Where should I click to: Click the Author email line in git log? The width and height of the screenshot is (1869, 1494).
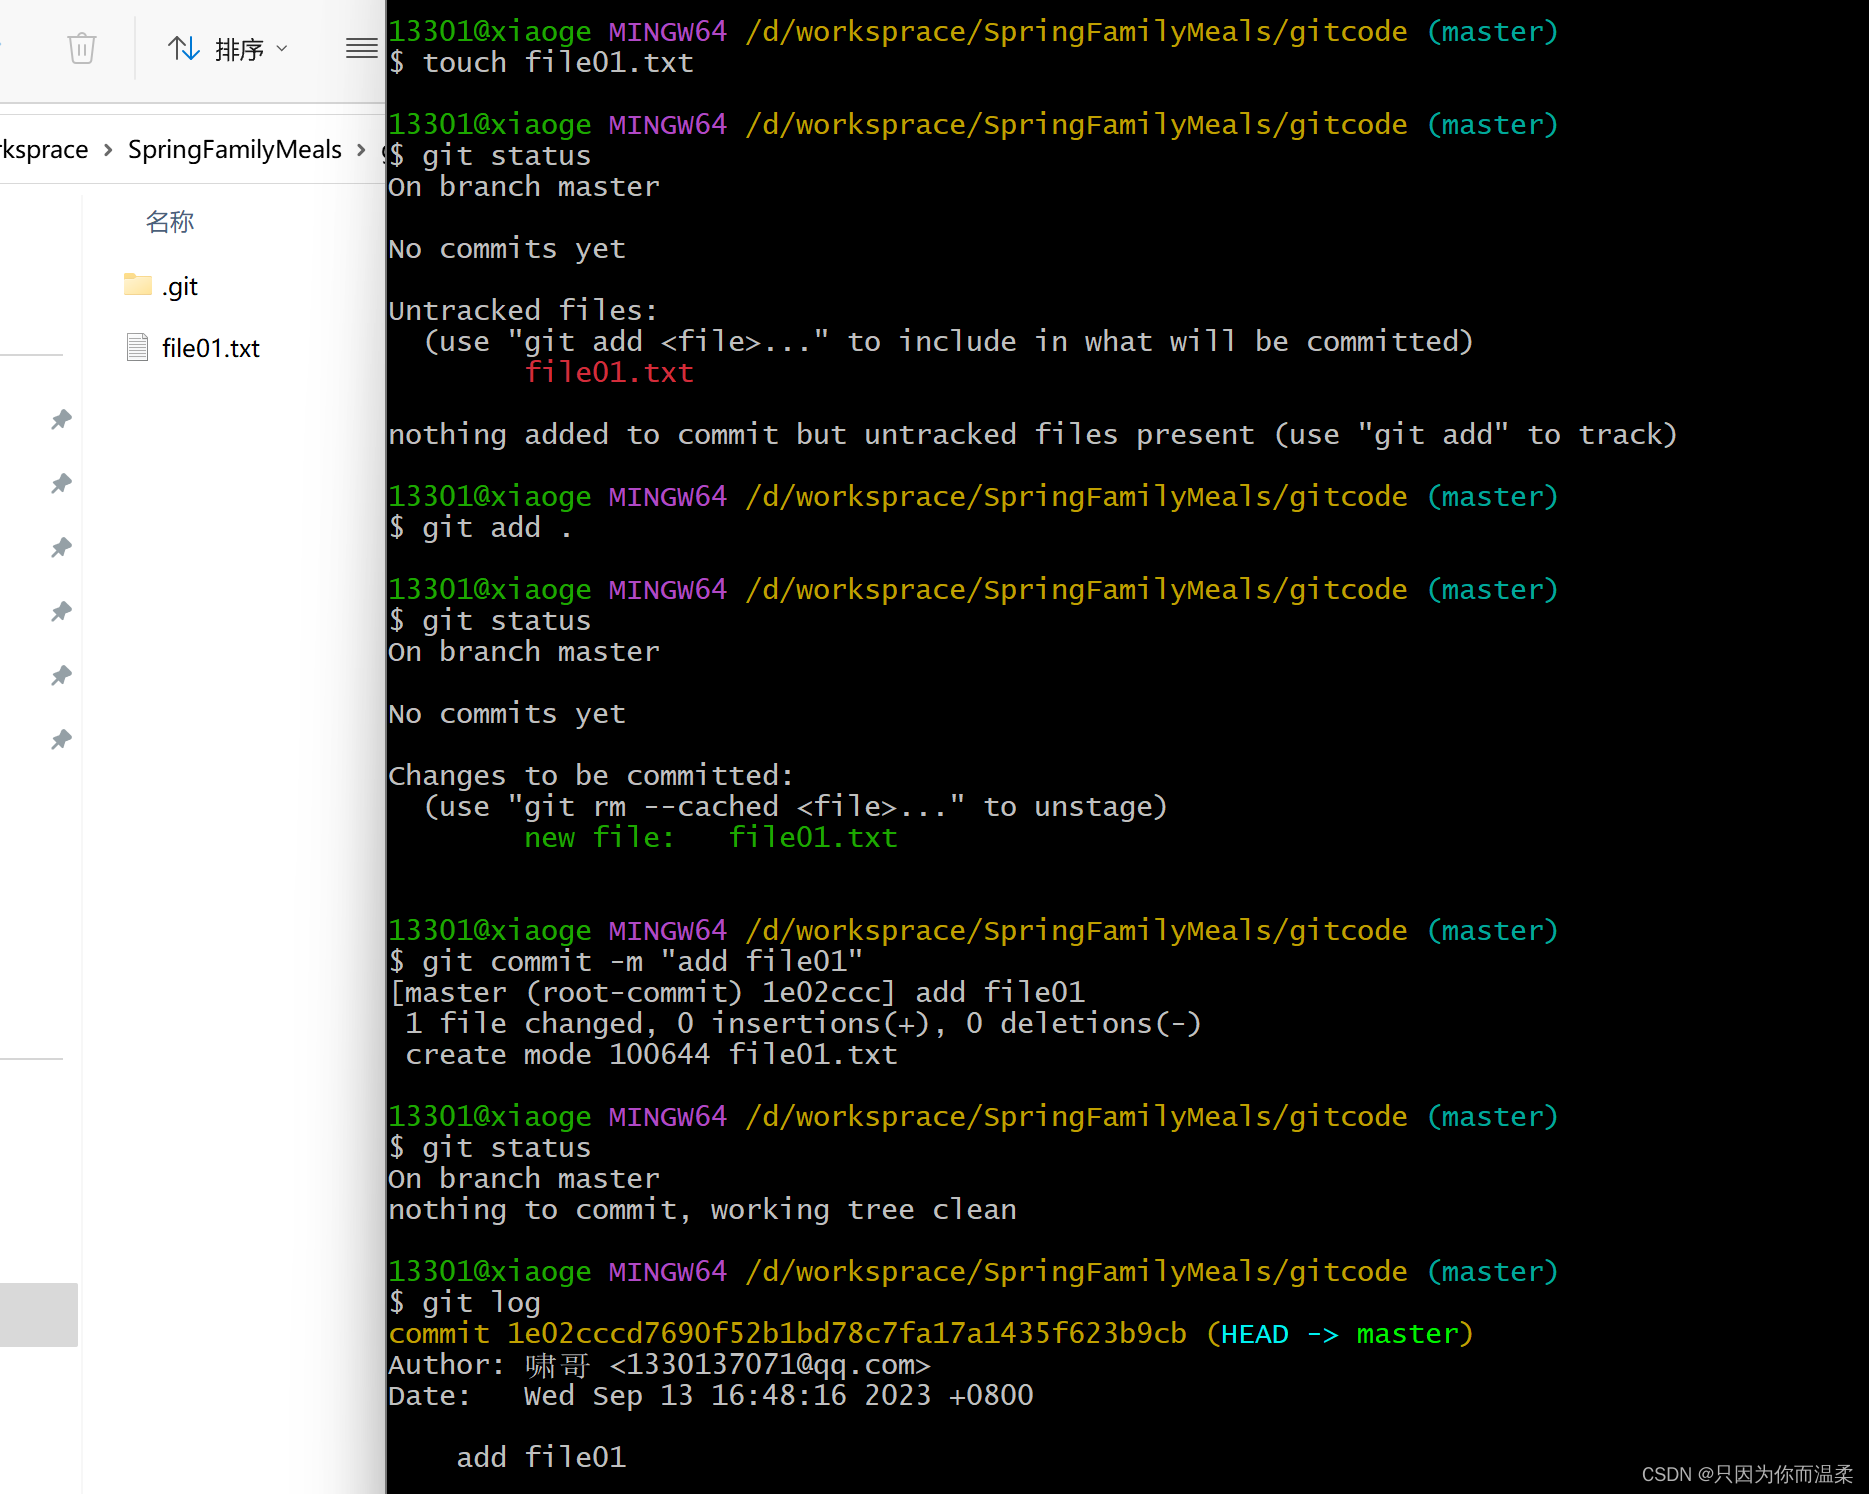pos(660,1365)
